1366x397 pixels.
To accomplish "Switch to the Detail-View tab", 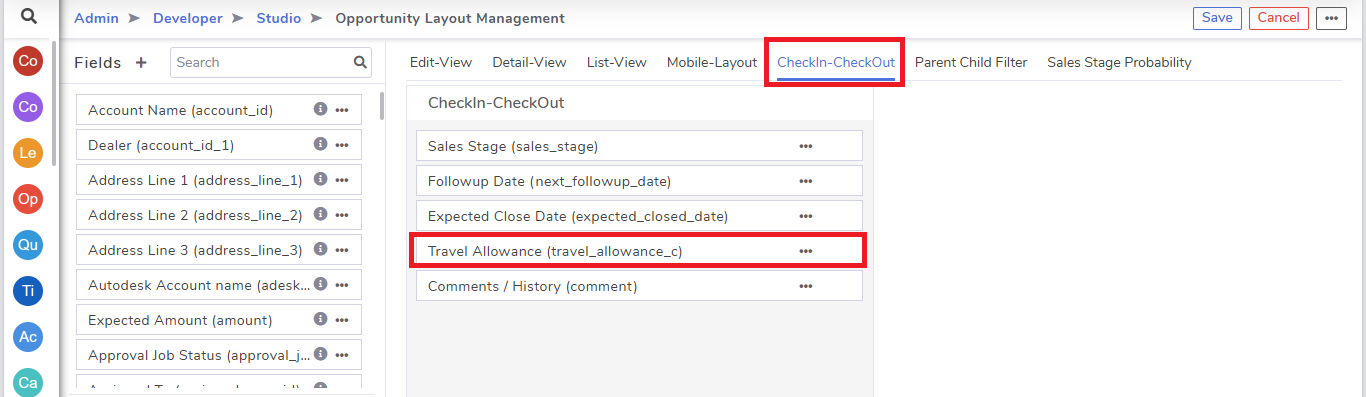I will 529,62.
